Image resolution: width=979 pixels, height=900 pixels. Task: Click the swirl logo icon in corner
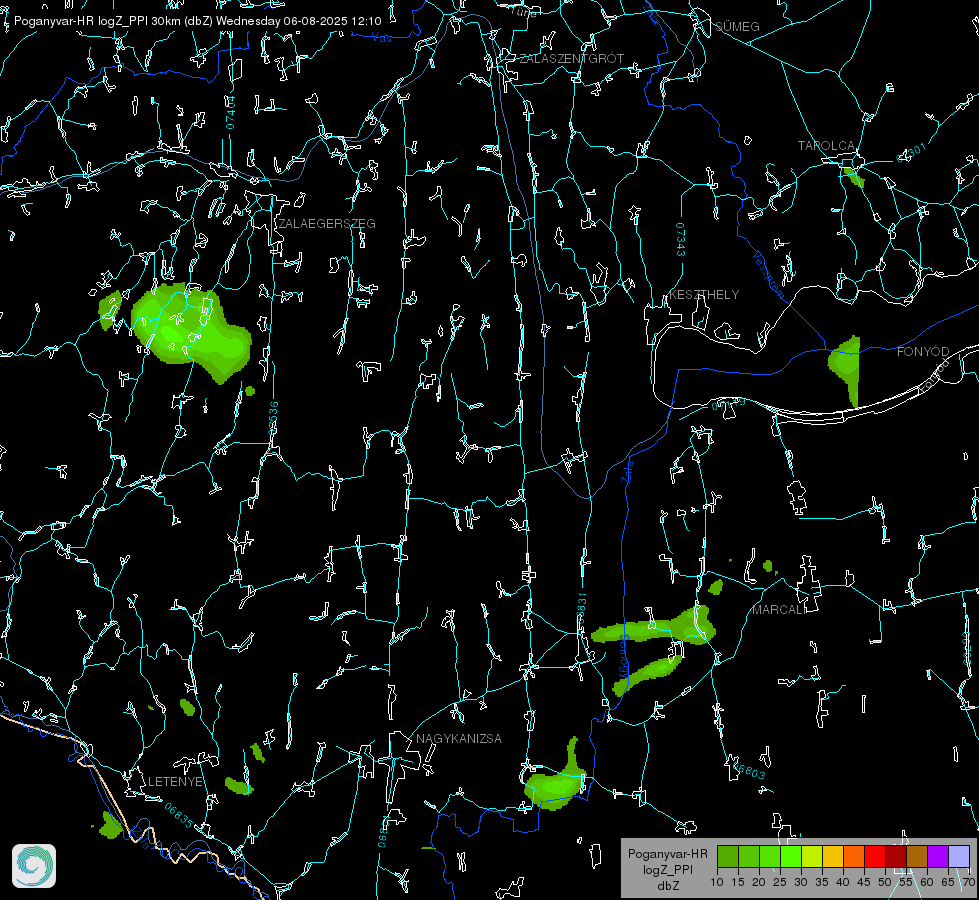click(x=34, y=866)
